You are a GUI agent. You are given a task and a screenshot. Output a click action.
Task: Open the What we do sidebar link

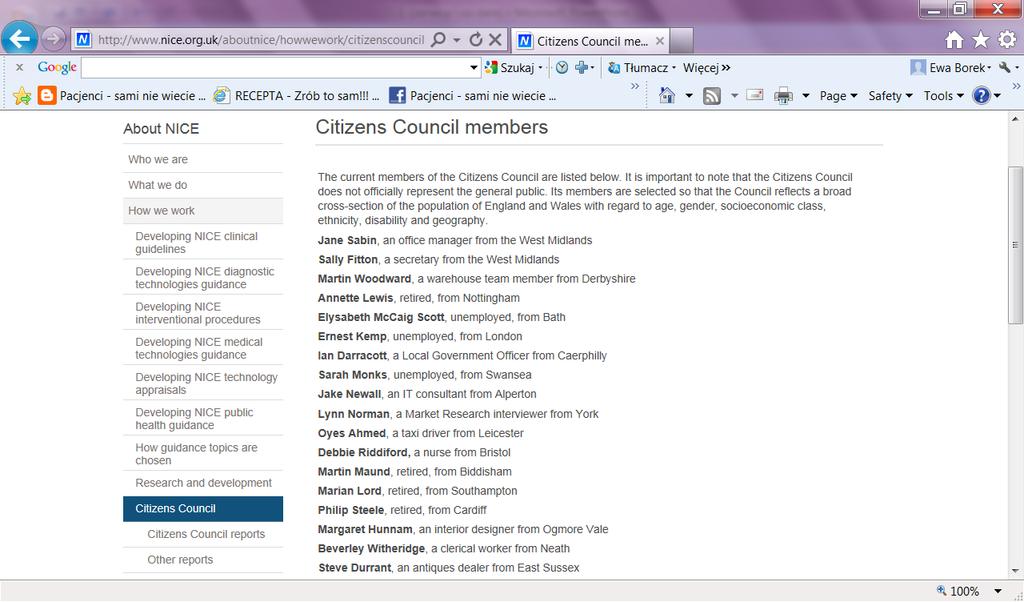158,185
